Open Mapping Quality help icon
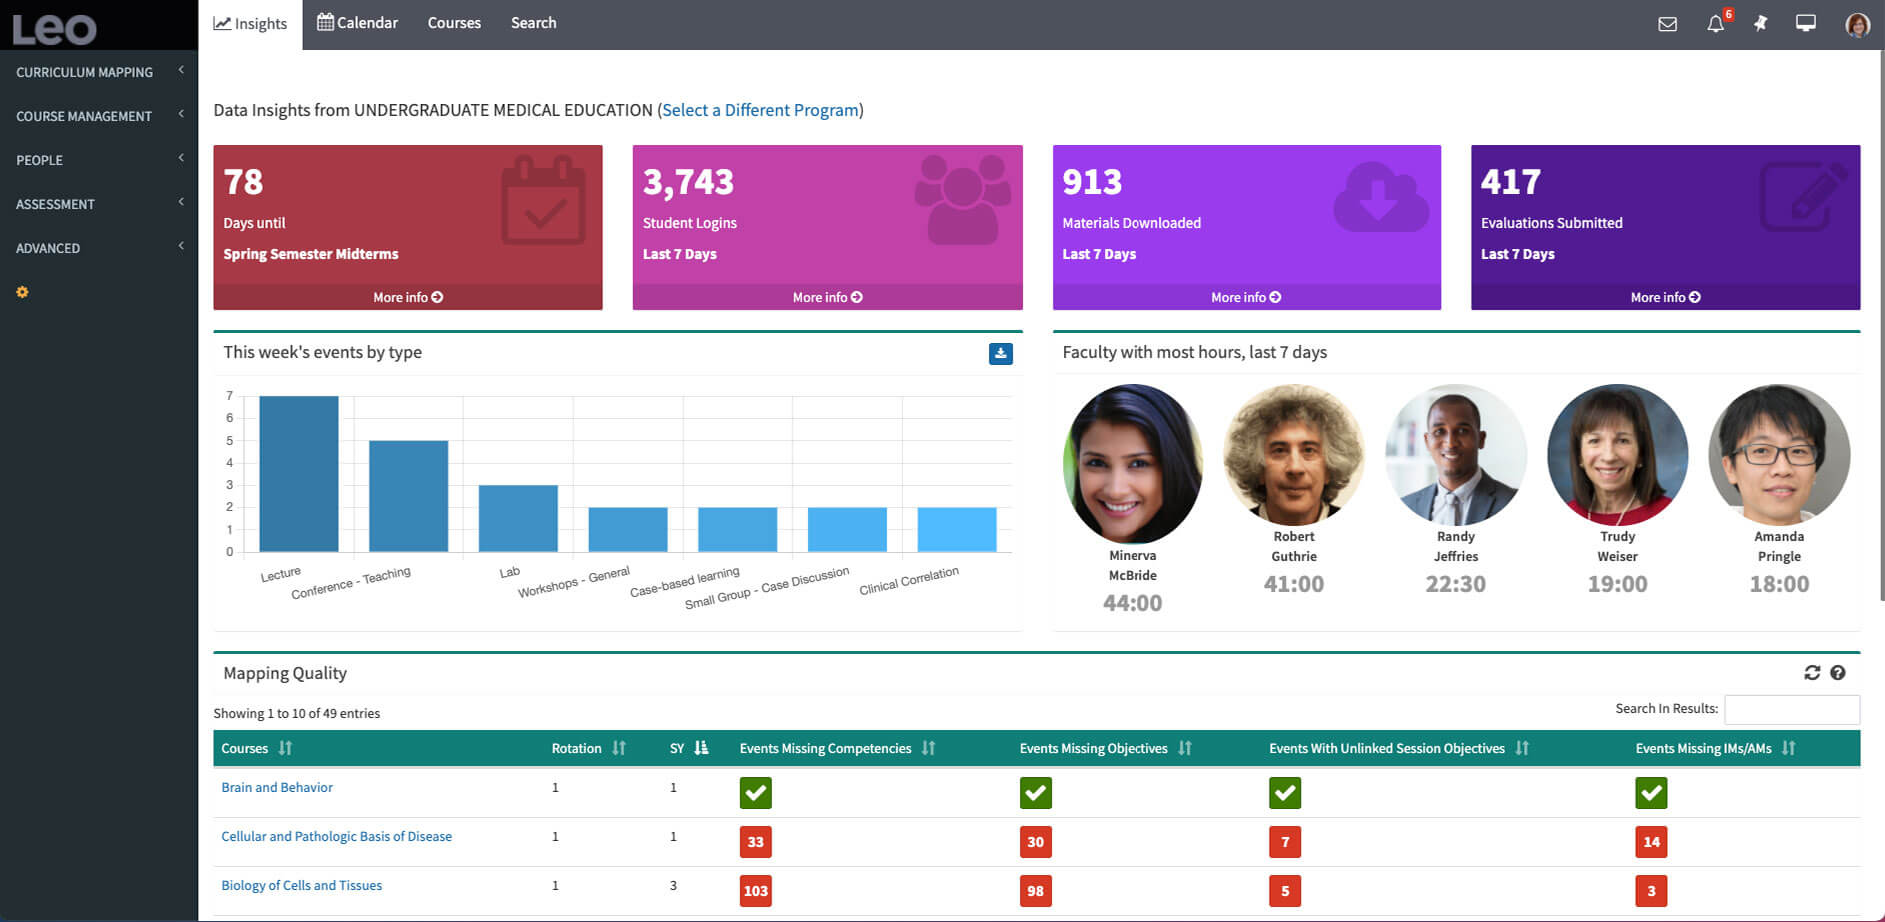This screenshot has width=1885, height=922. (1837, 673)
